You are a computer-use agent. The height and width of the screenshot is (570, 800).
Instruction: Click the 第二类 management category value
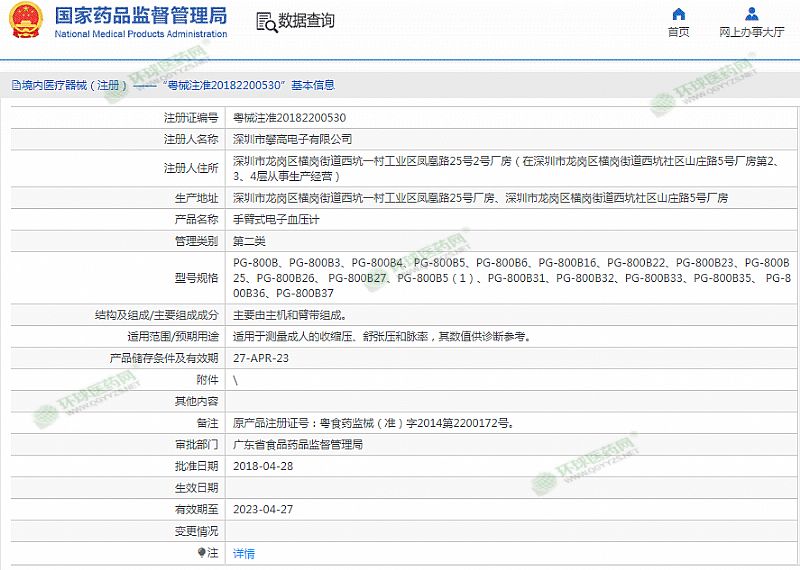coord(248,241)
